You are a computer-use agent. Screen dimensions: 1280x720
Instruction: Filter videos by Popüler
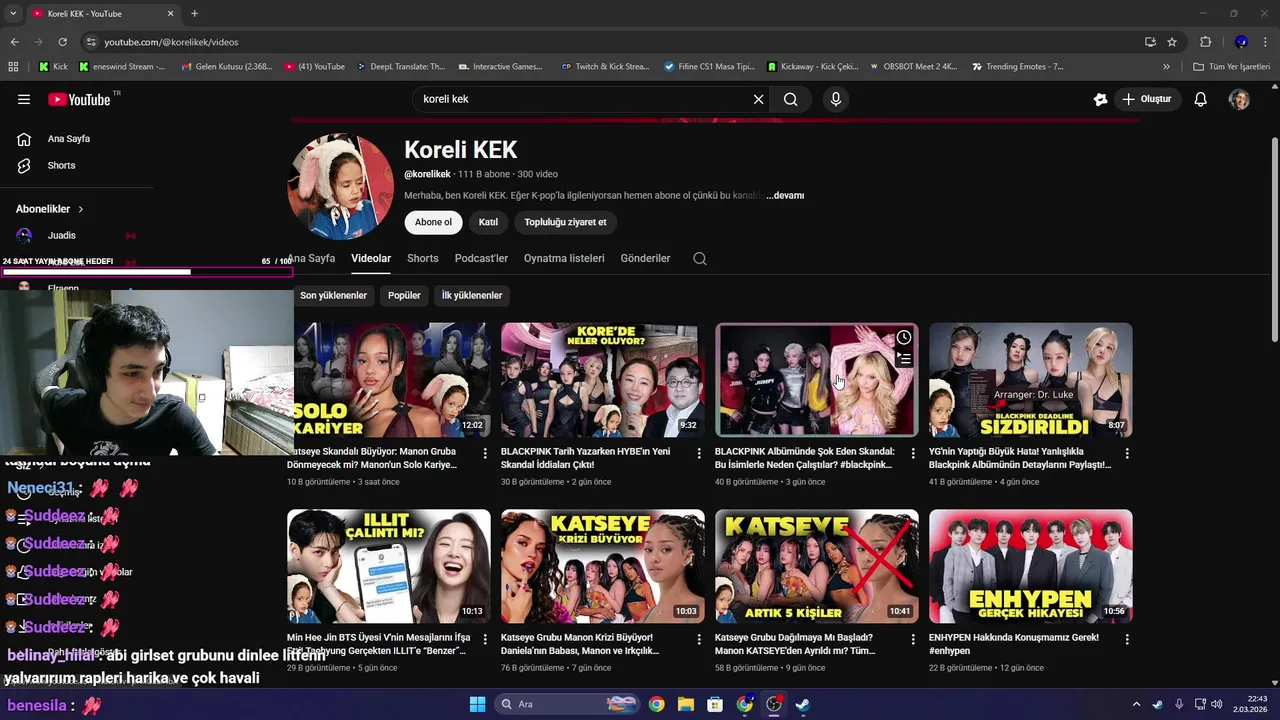[x=404, y=296]
